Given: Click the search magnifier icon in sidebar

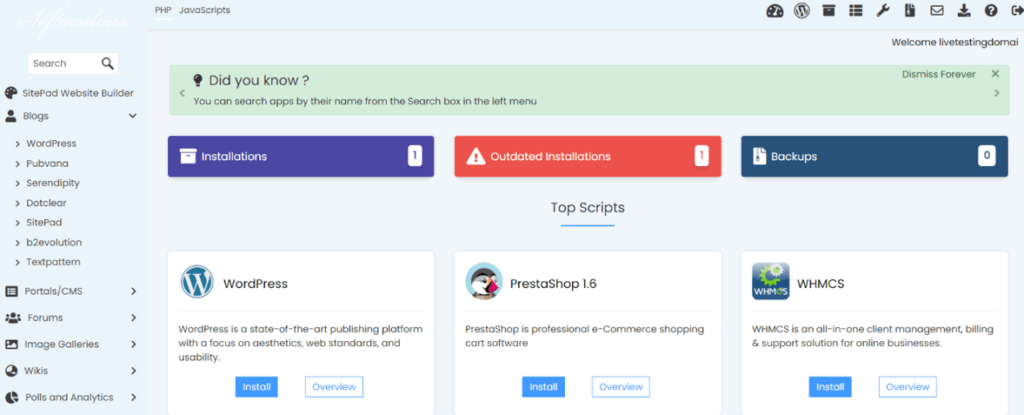Looking at the screenshot, I should (x=108, y=63).
